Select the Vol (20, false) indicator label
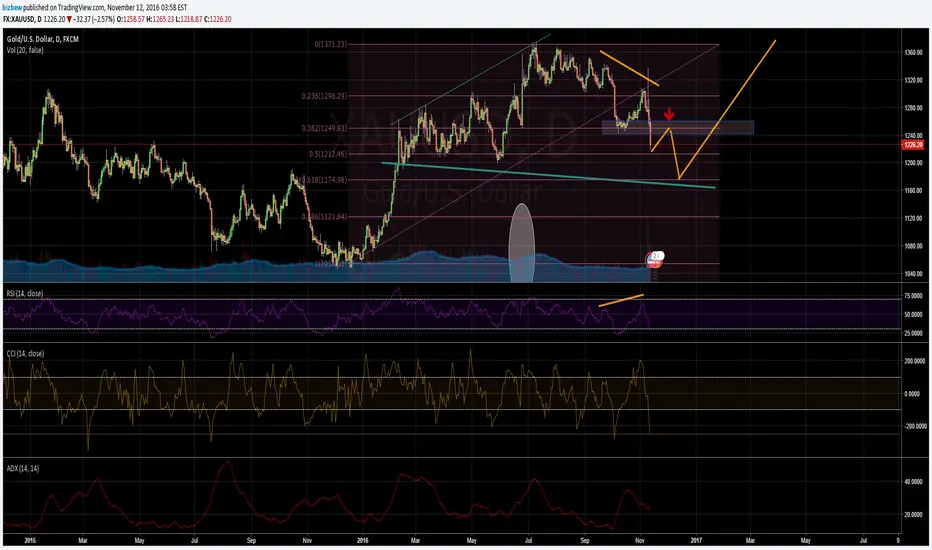Screen dimensions: 932x550 [x=25, y=50]
